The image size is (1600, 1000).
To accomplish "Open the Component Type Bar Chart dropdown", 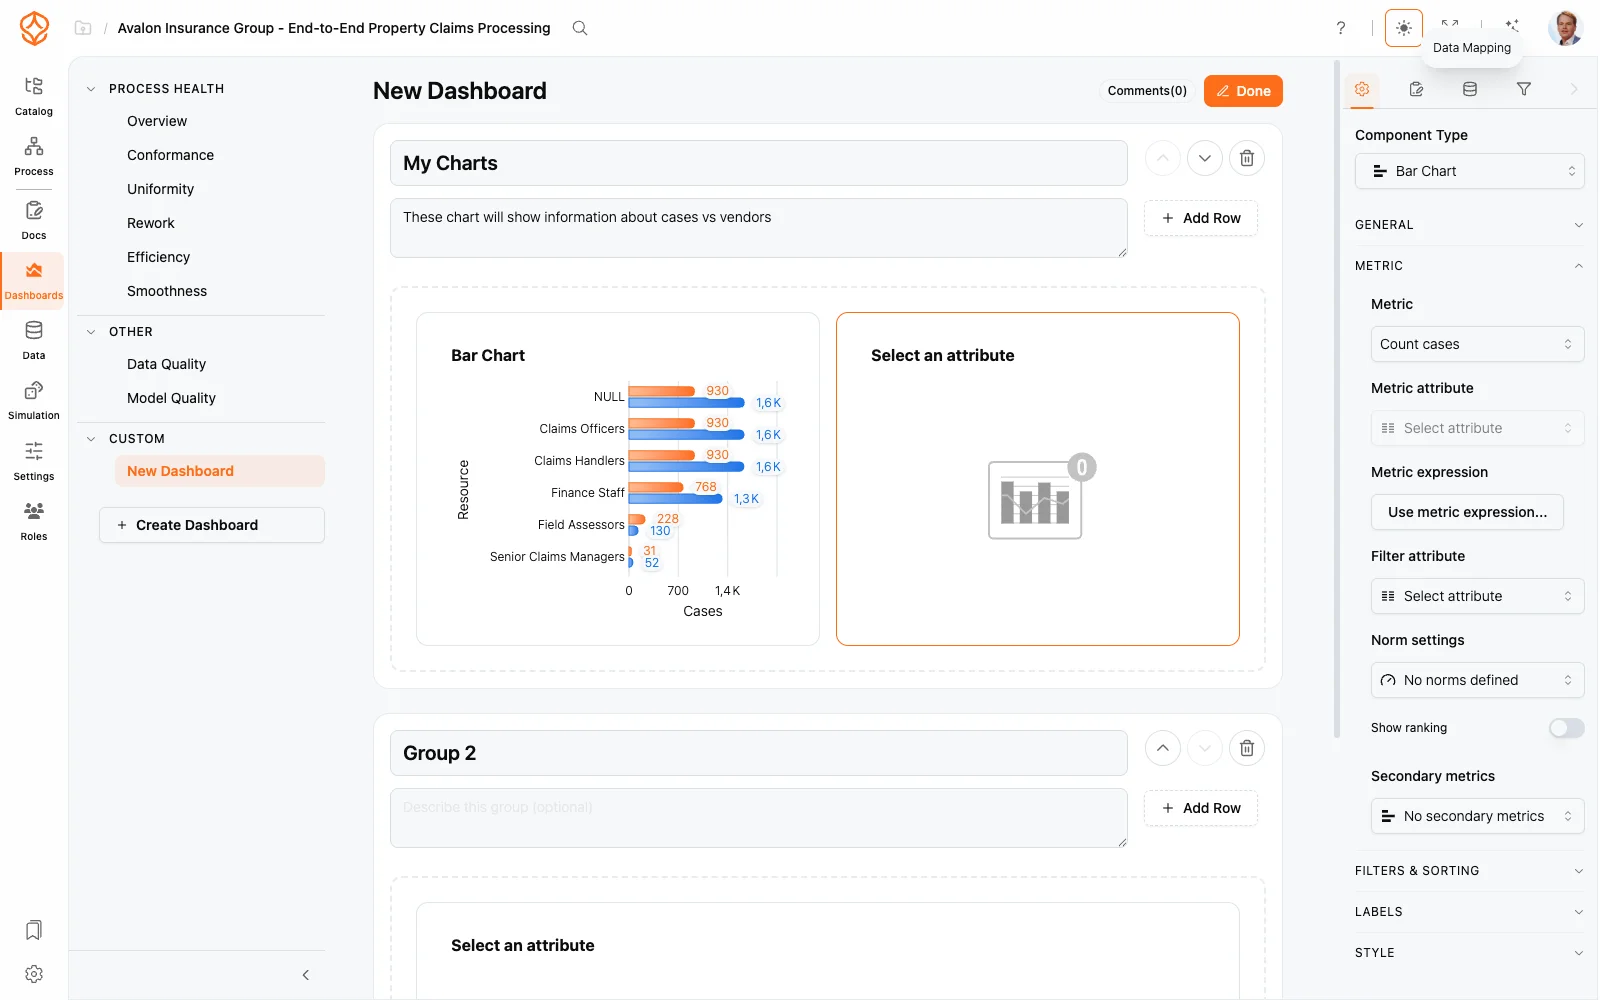I will tap(1470, 171).
